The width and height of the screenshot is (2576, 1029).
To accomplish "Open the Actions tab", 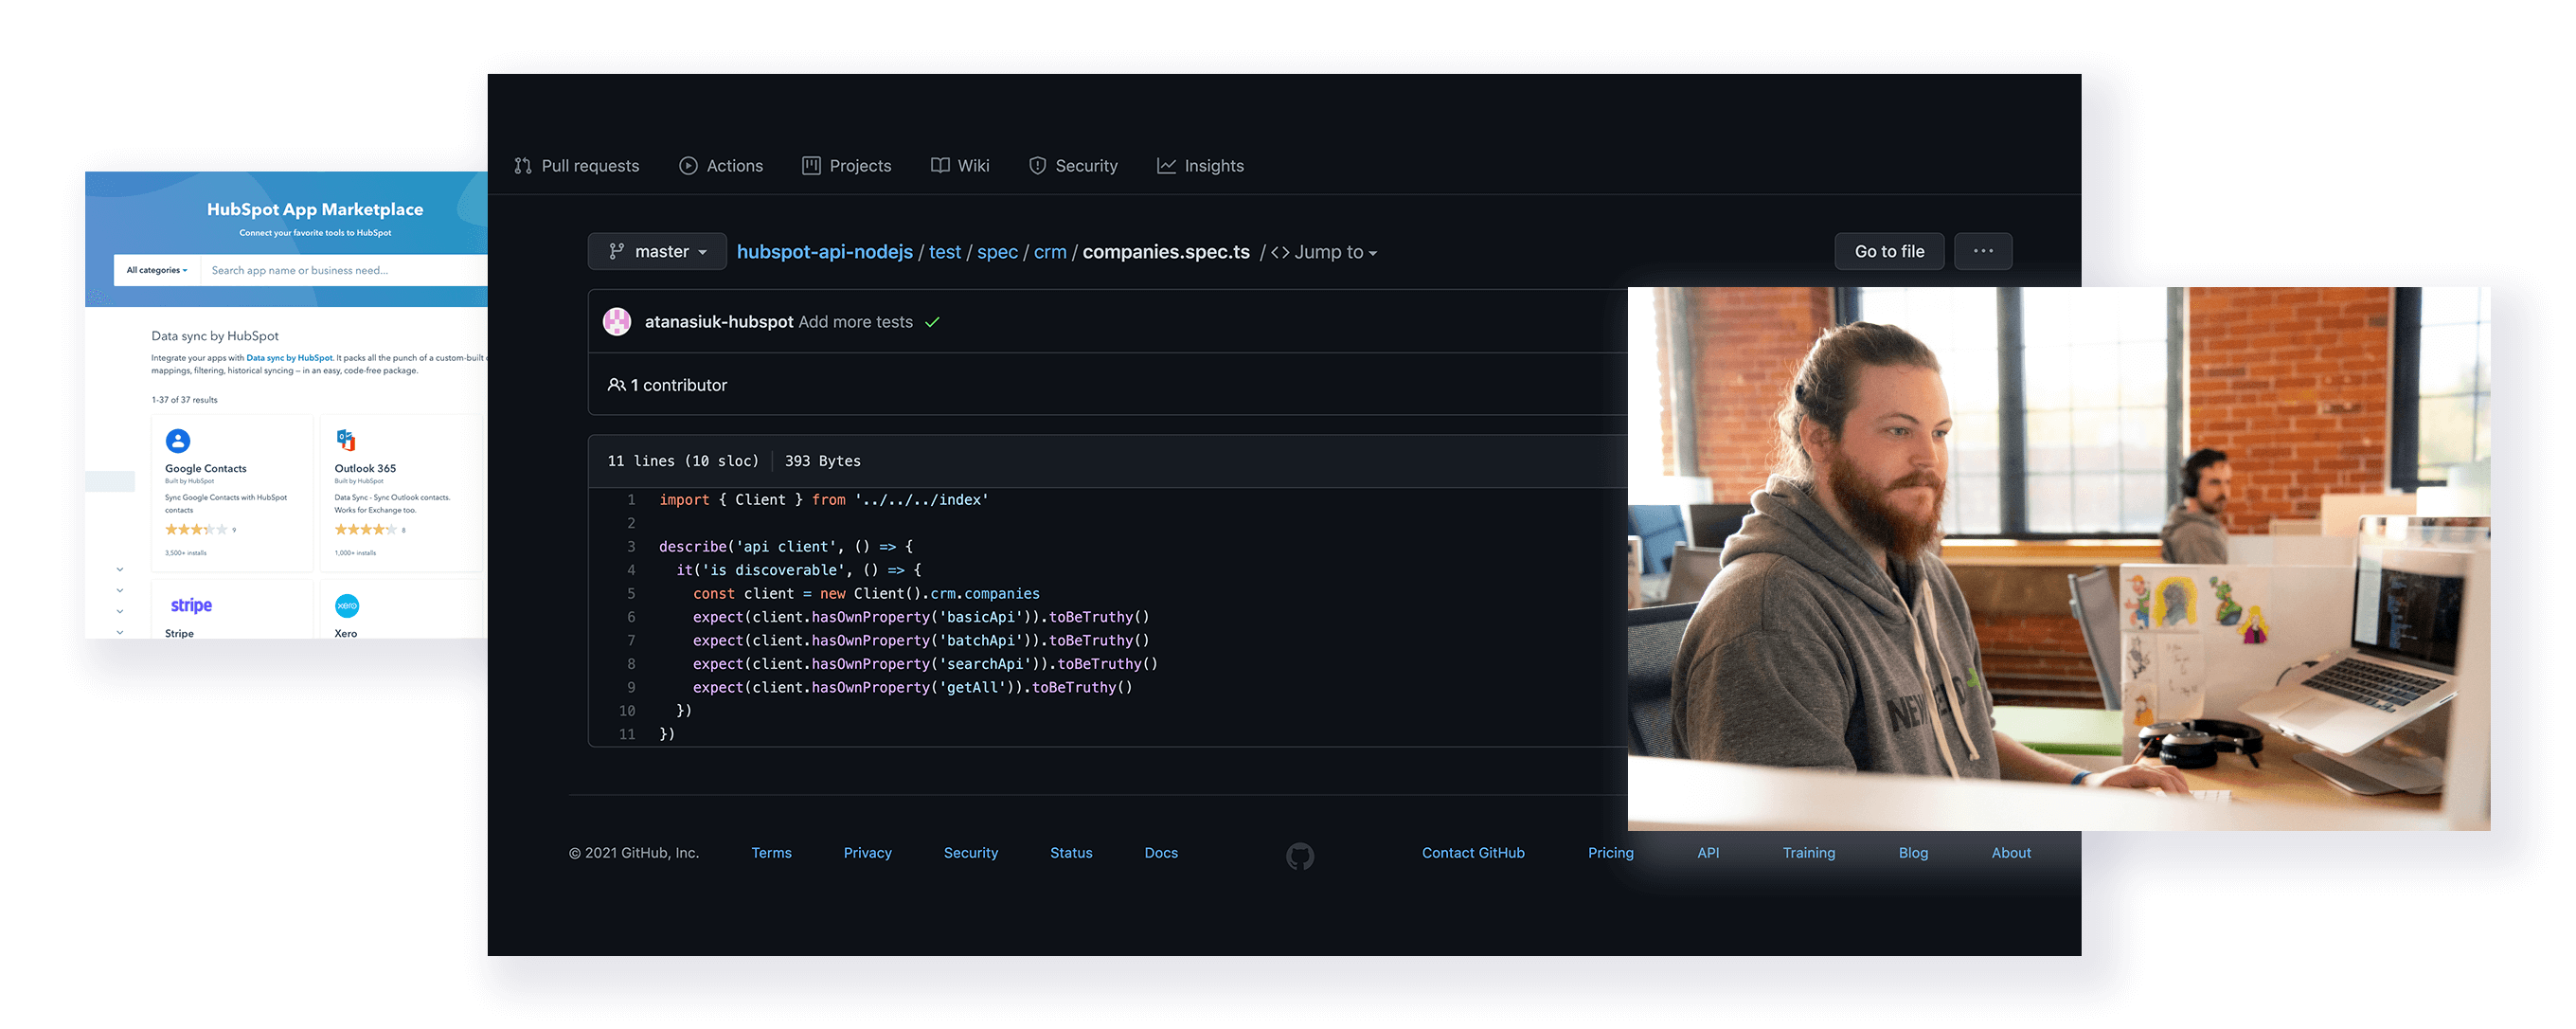I will [721, 166].
